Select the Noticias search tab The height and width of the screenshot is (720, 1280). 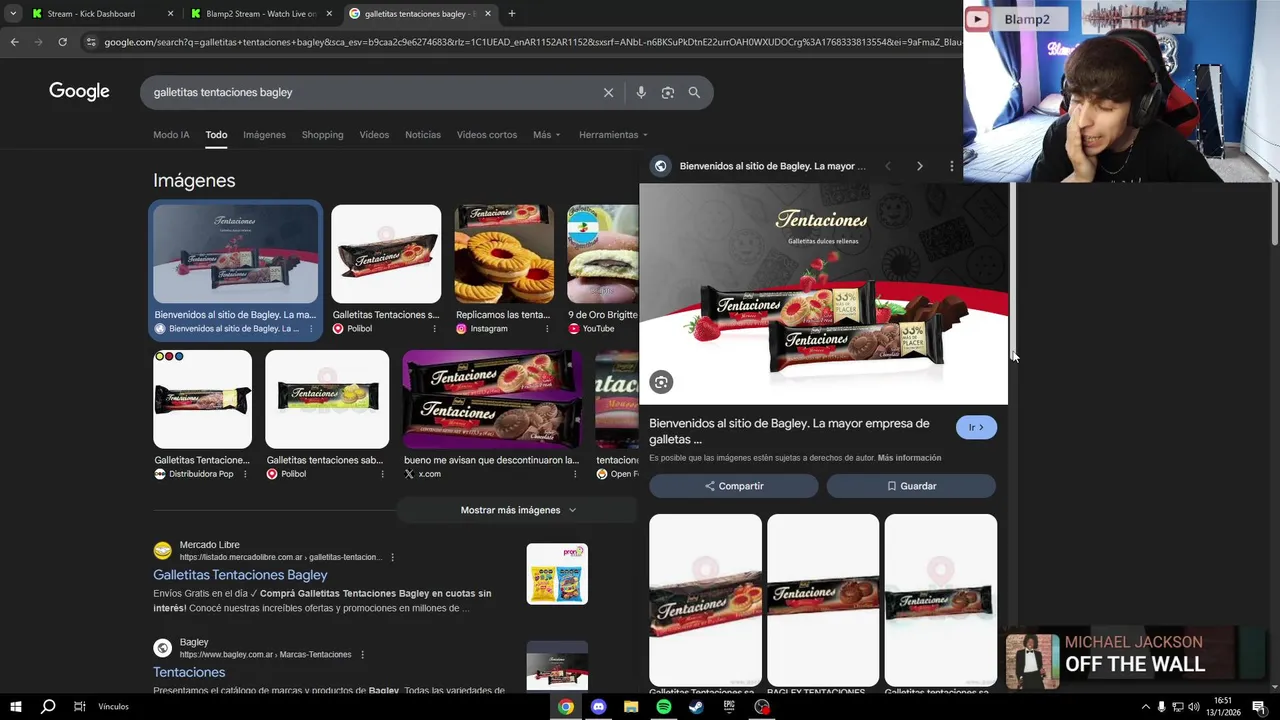(422, 135)
